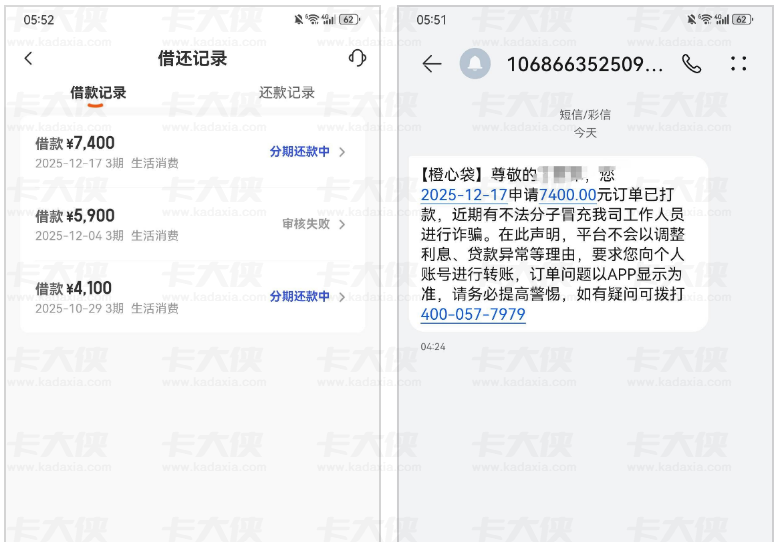Switch to the 还款记录 tab

click(x=287, y=93)
